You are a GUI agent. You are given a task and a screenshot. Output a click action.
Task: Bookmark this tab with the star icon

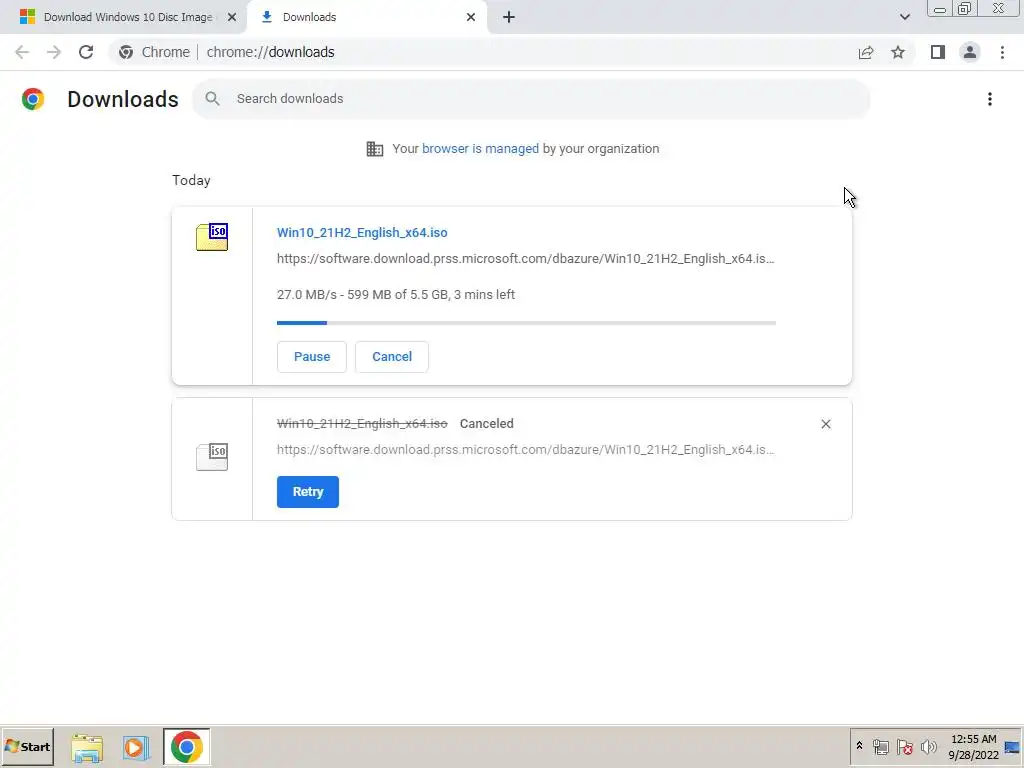(x=898, y=52)
